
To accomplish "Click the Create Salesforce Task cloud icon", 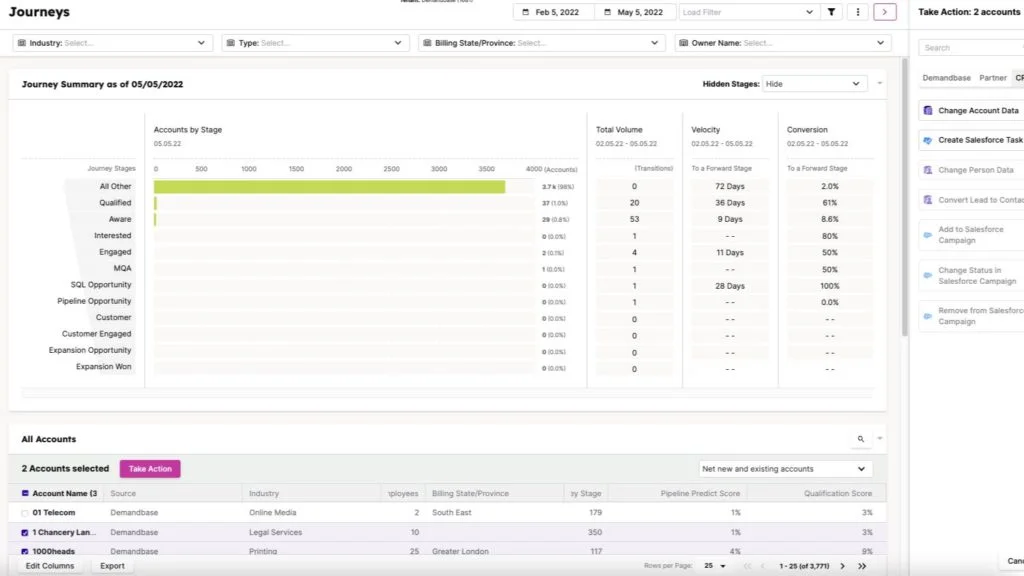I will (x=928, y=140).
